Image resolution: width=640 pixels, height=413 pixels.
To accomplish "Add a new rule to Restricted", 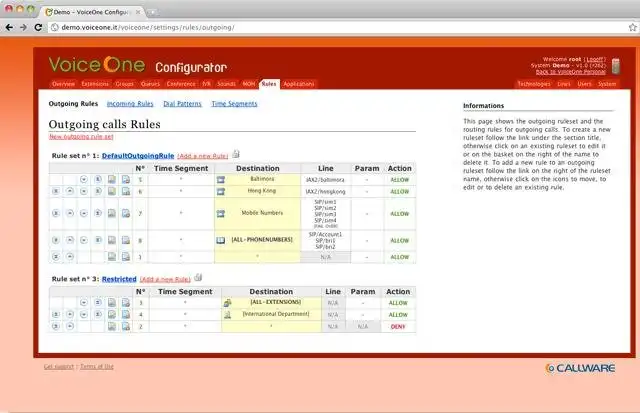I will pos(165,280).
